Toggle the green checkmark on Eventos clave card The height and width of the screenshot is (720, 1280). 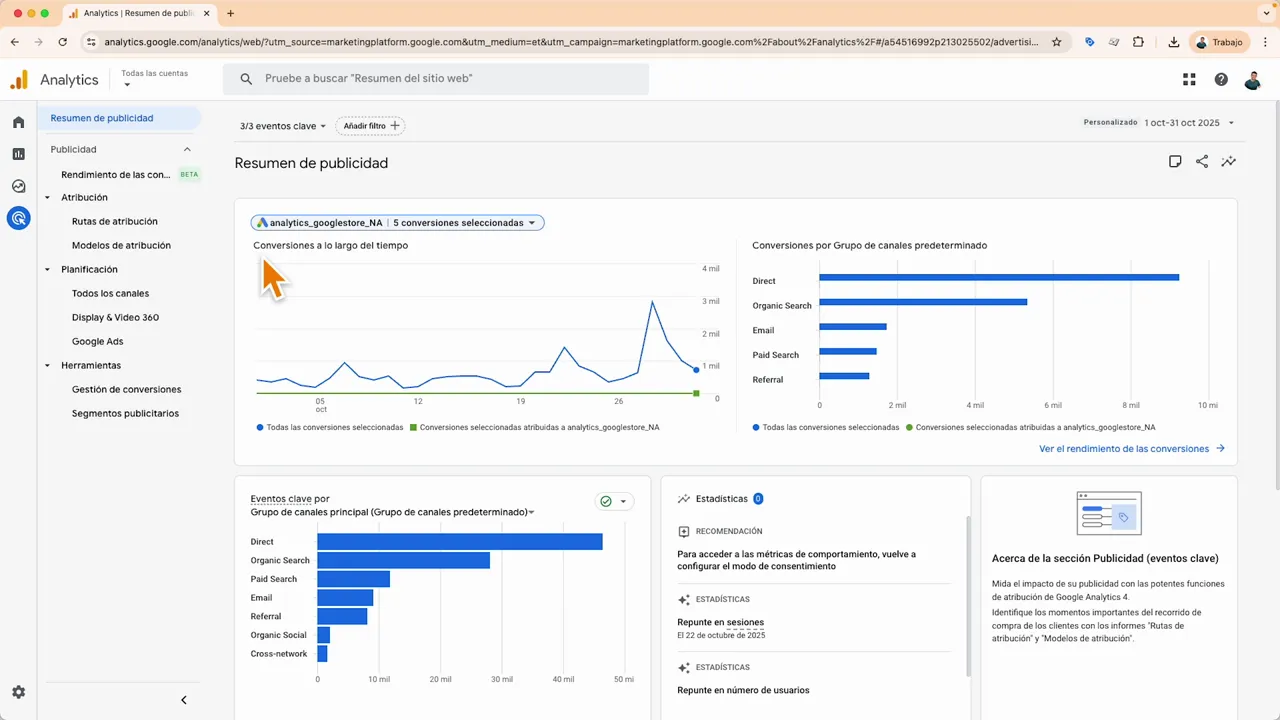click(605, 500)
